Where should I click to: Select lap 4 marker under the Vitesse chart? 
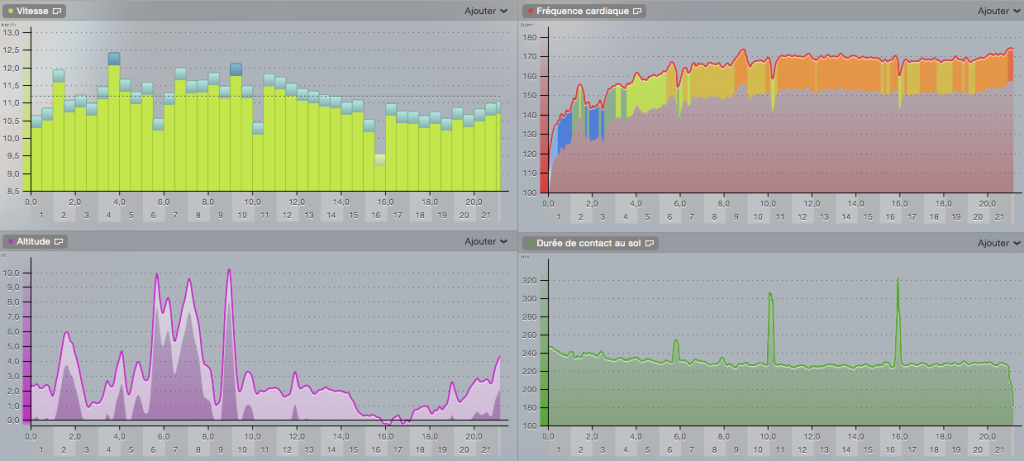pyautogui.click(x=108, y=215)
